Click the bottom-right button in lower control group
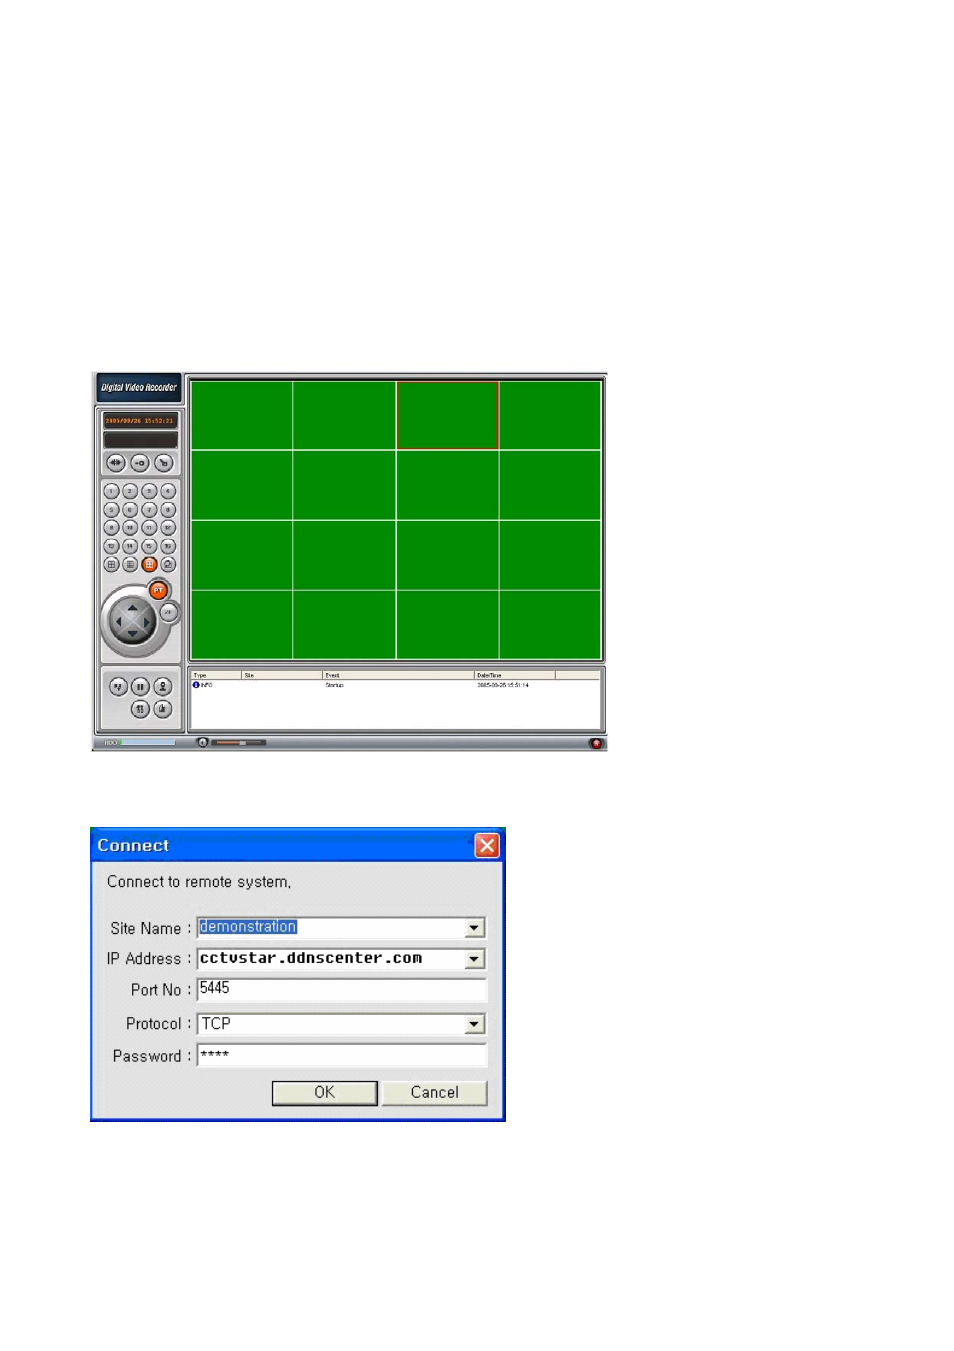 (163, 709)
